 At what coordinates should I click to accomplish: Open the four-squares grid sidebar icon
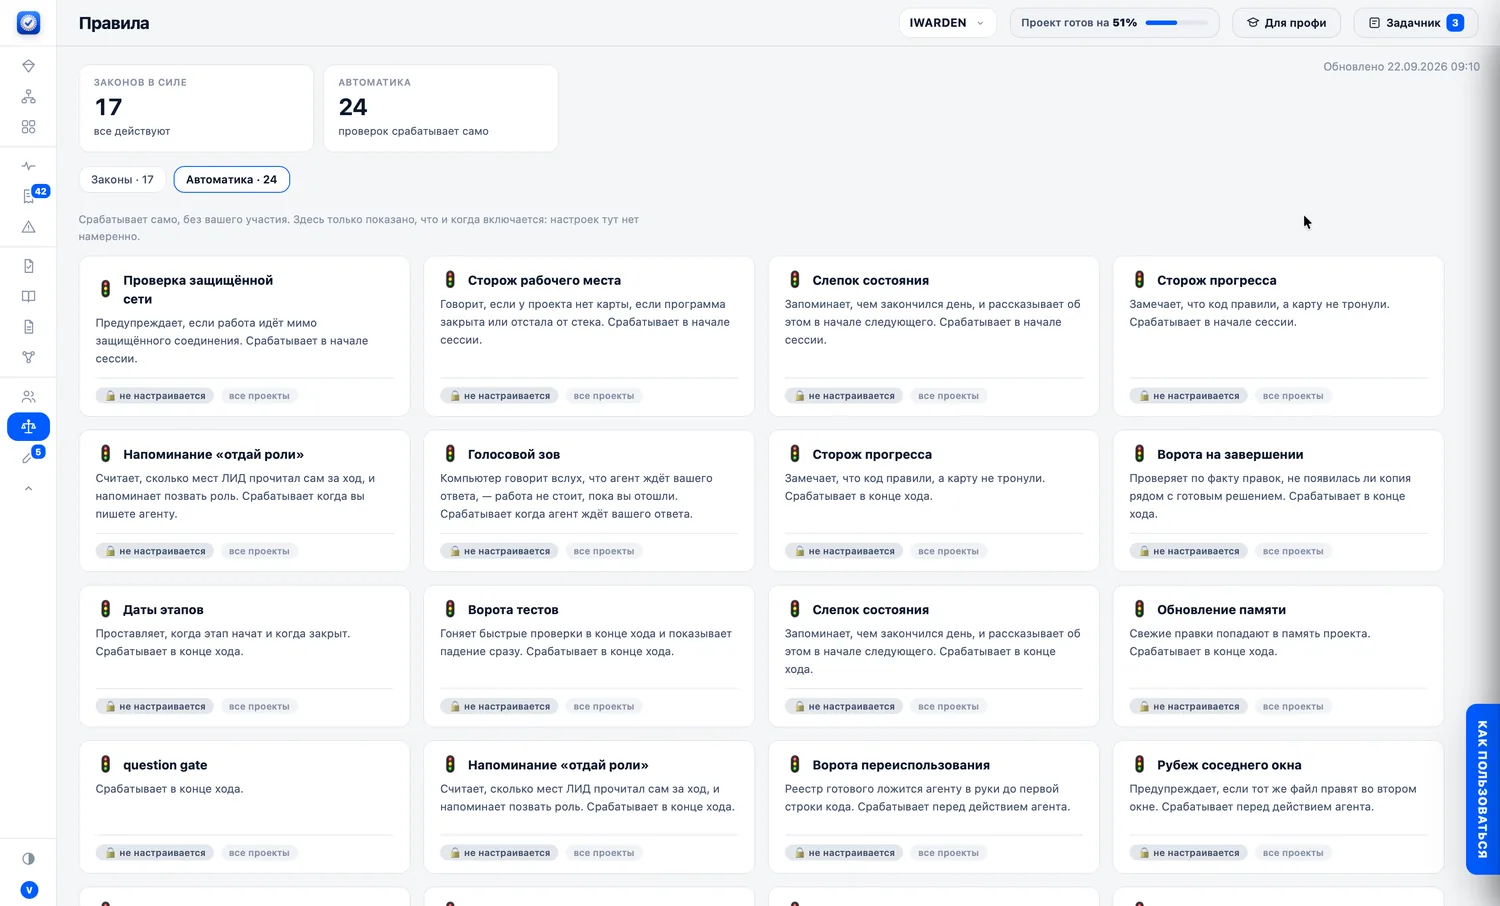28,127
